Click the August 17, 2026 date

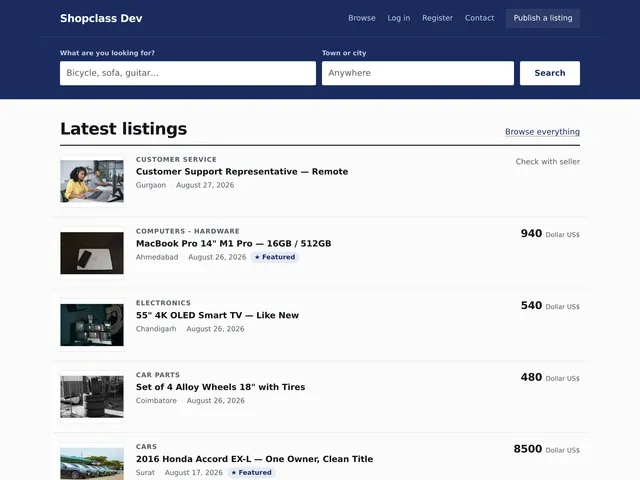tap(194, 472)
